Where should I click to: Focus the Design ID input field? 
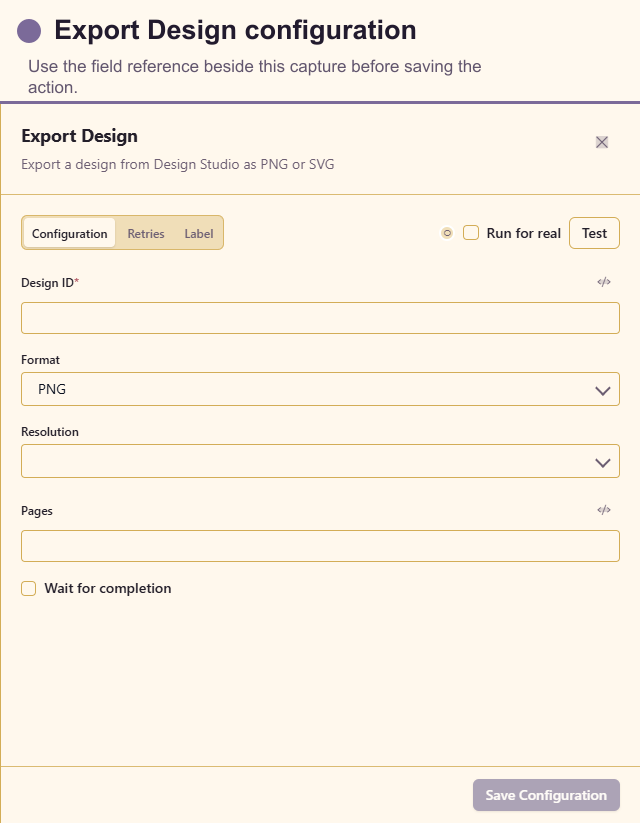pos(320,318)
